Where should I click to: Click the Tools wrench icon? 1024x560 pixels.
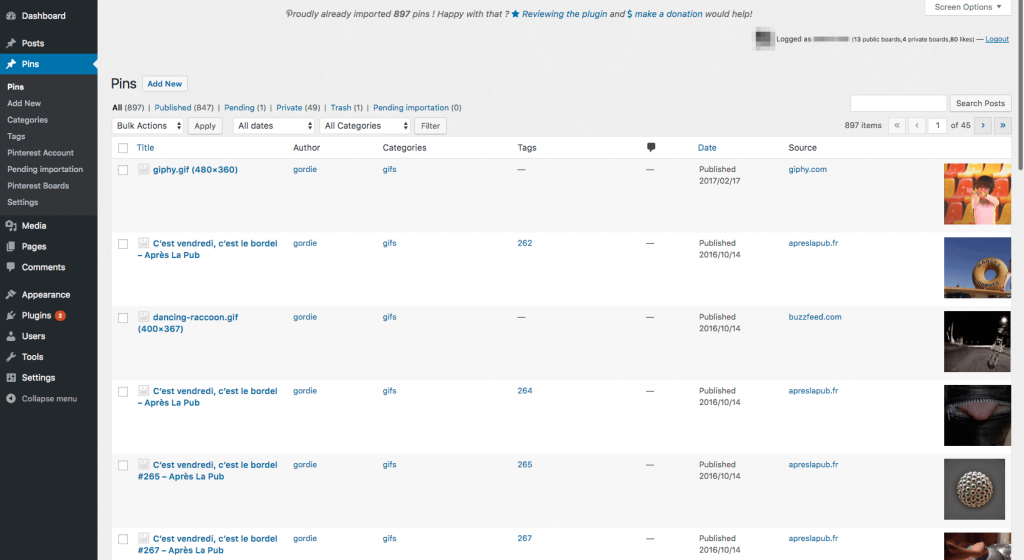pos(11,357)
